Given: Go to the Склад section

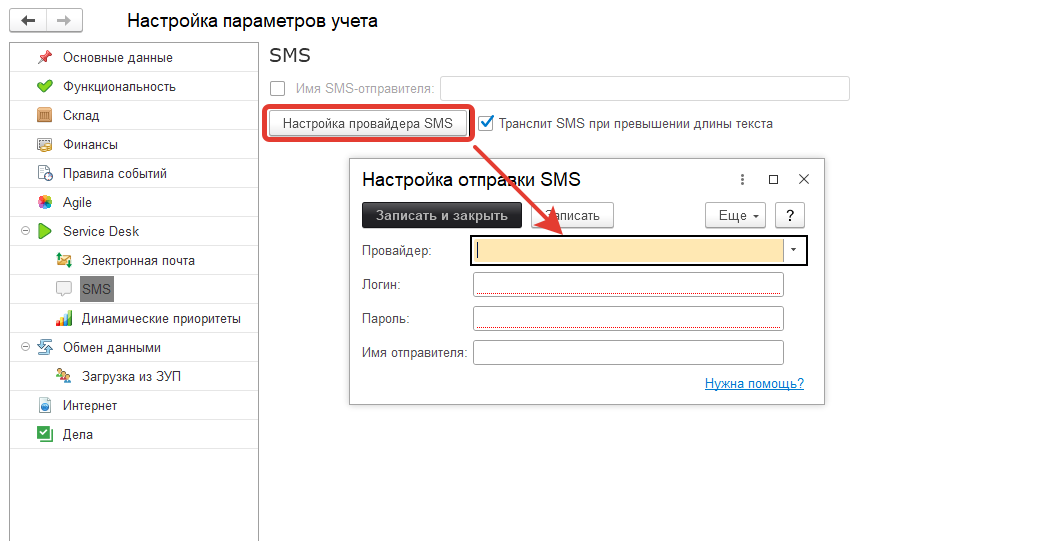Looking at the screenshot, I should [x=81, y=116].
